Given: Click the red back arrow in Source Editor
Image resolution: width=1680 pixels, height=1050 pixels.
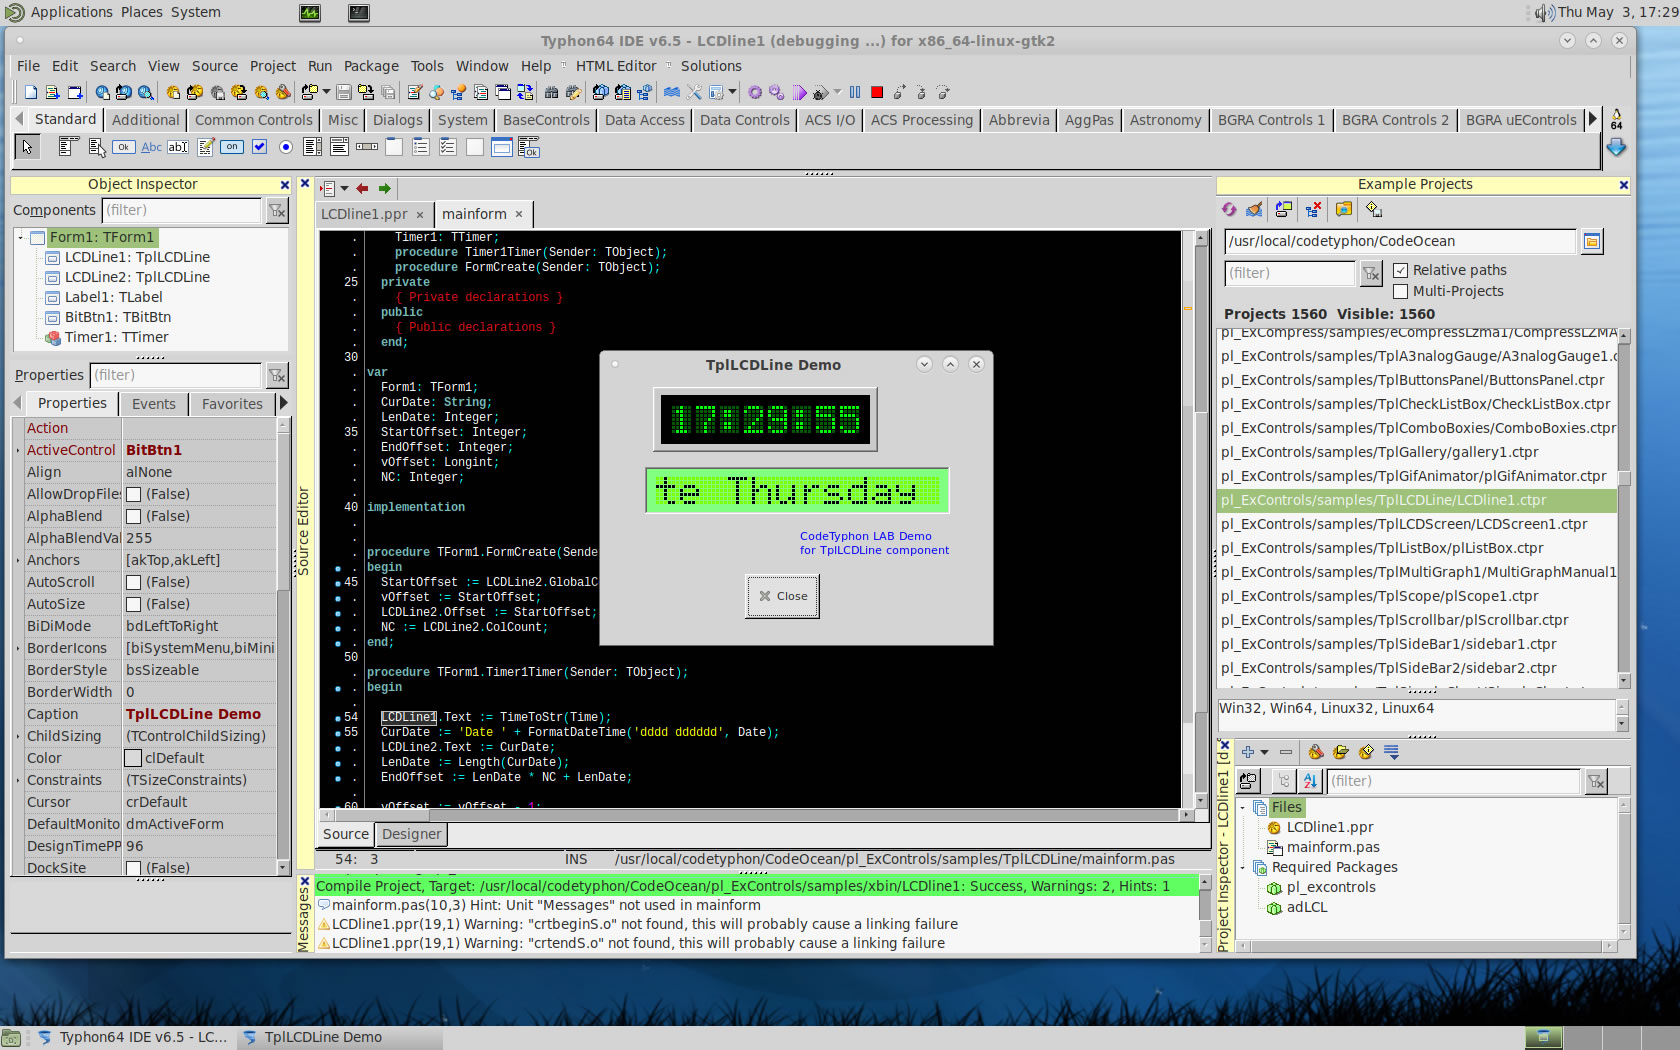Looking at the screenshot, I should click(362, 188).
